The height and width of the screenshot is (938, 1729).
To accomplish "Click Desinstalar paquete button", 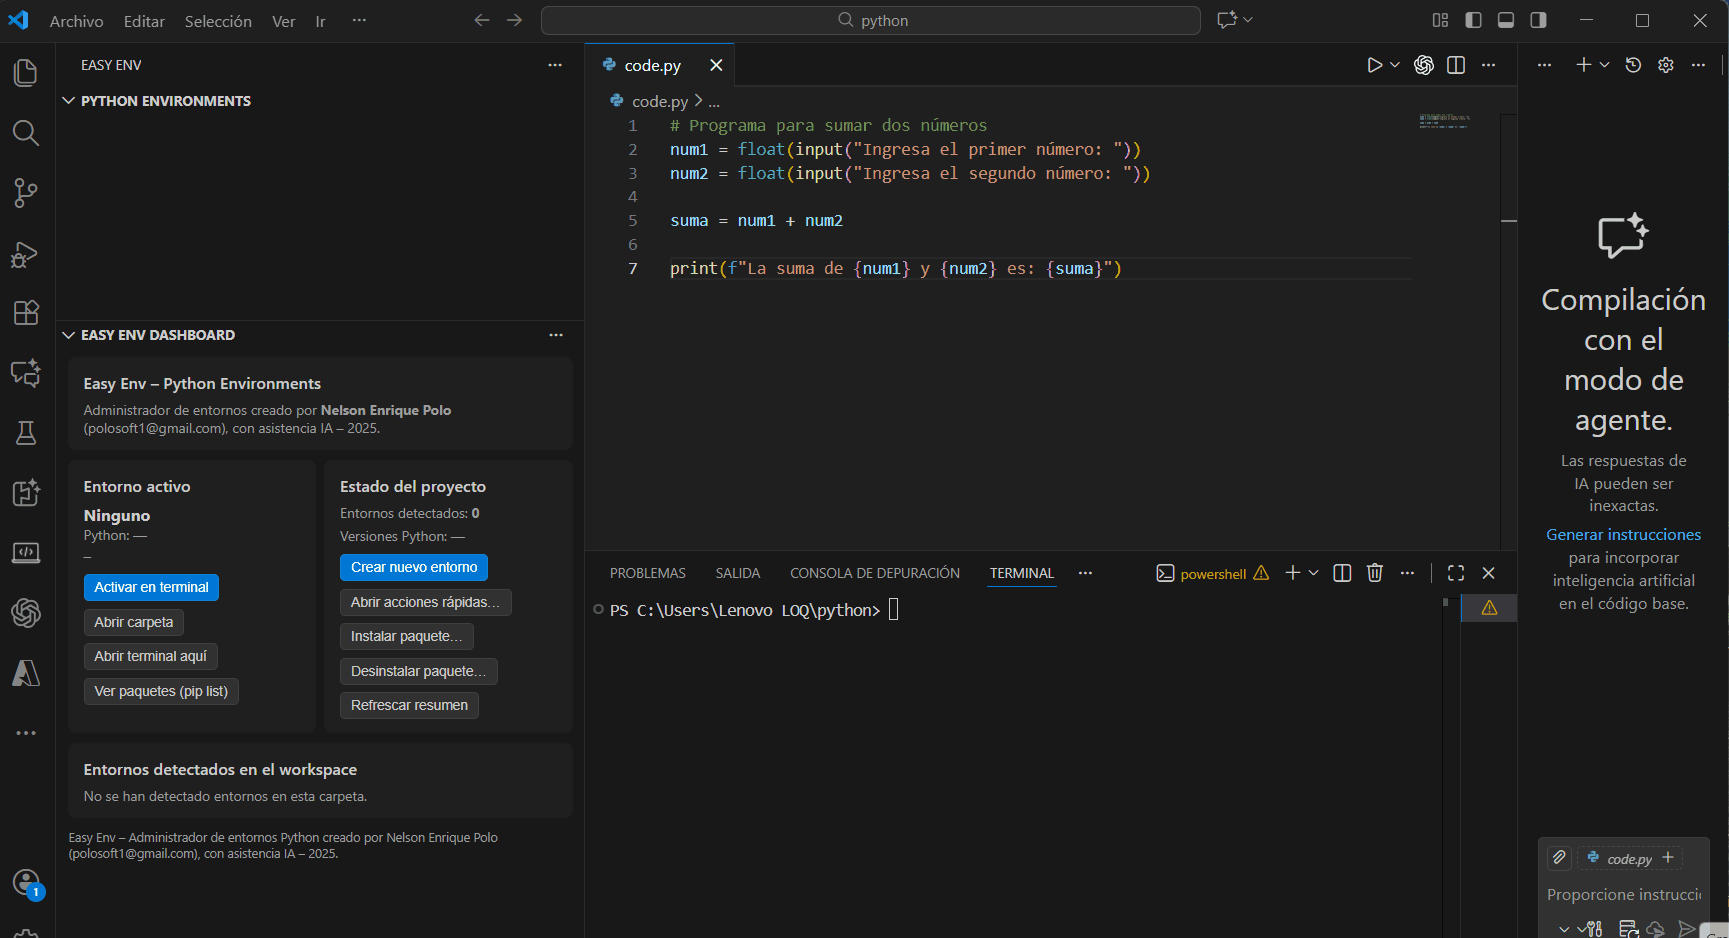I will [419, 671].
